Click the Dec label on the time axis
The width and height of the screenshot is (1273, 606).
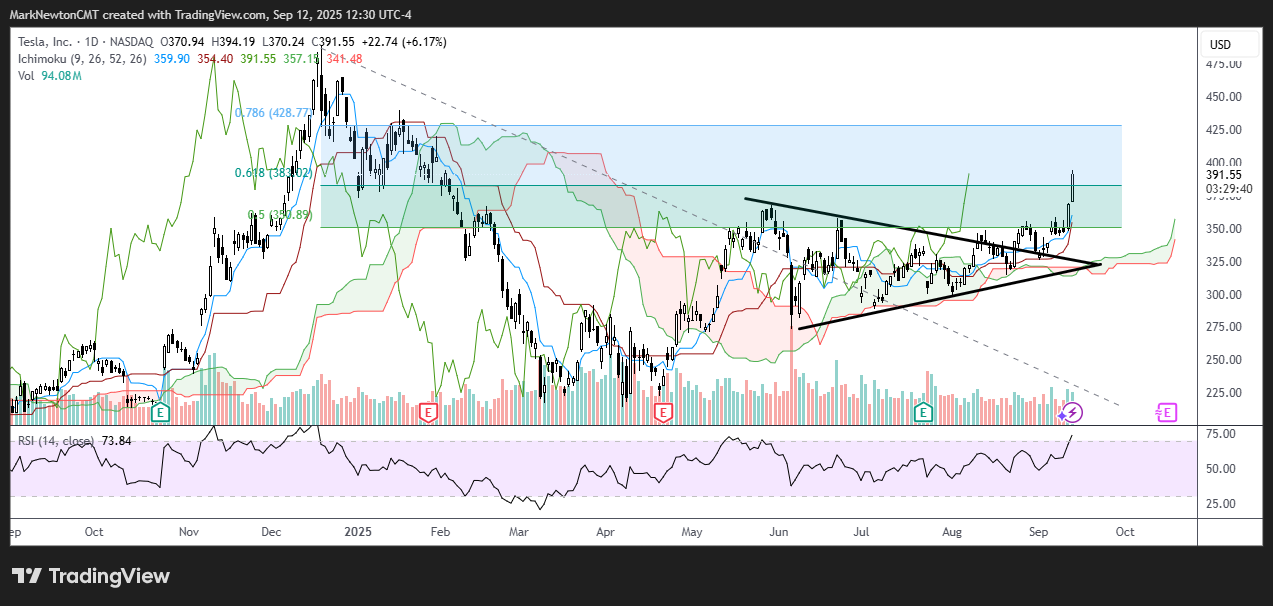[x=271, y=532]
